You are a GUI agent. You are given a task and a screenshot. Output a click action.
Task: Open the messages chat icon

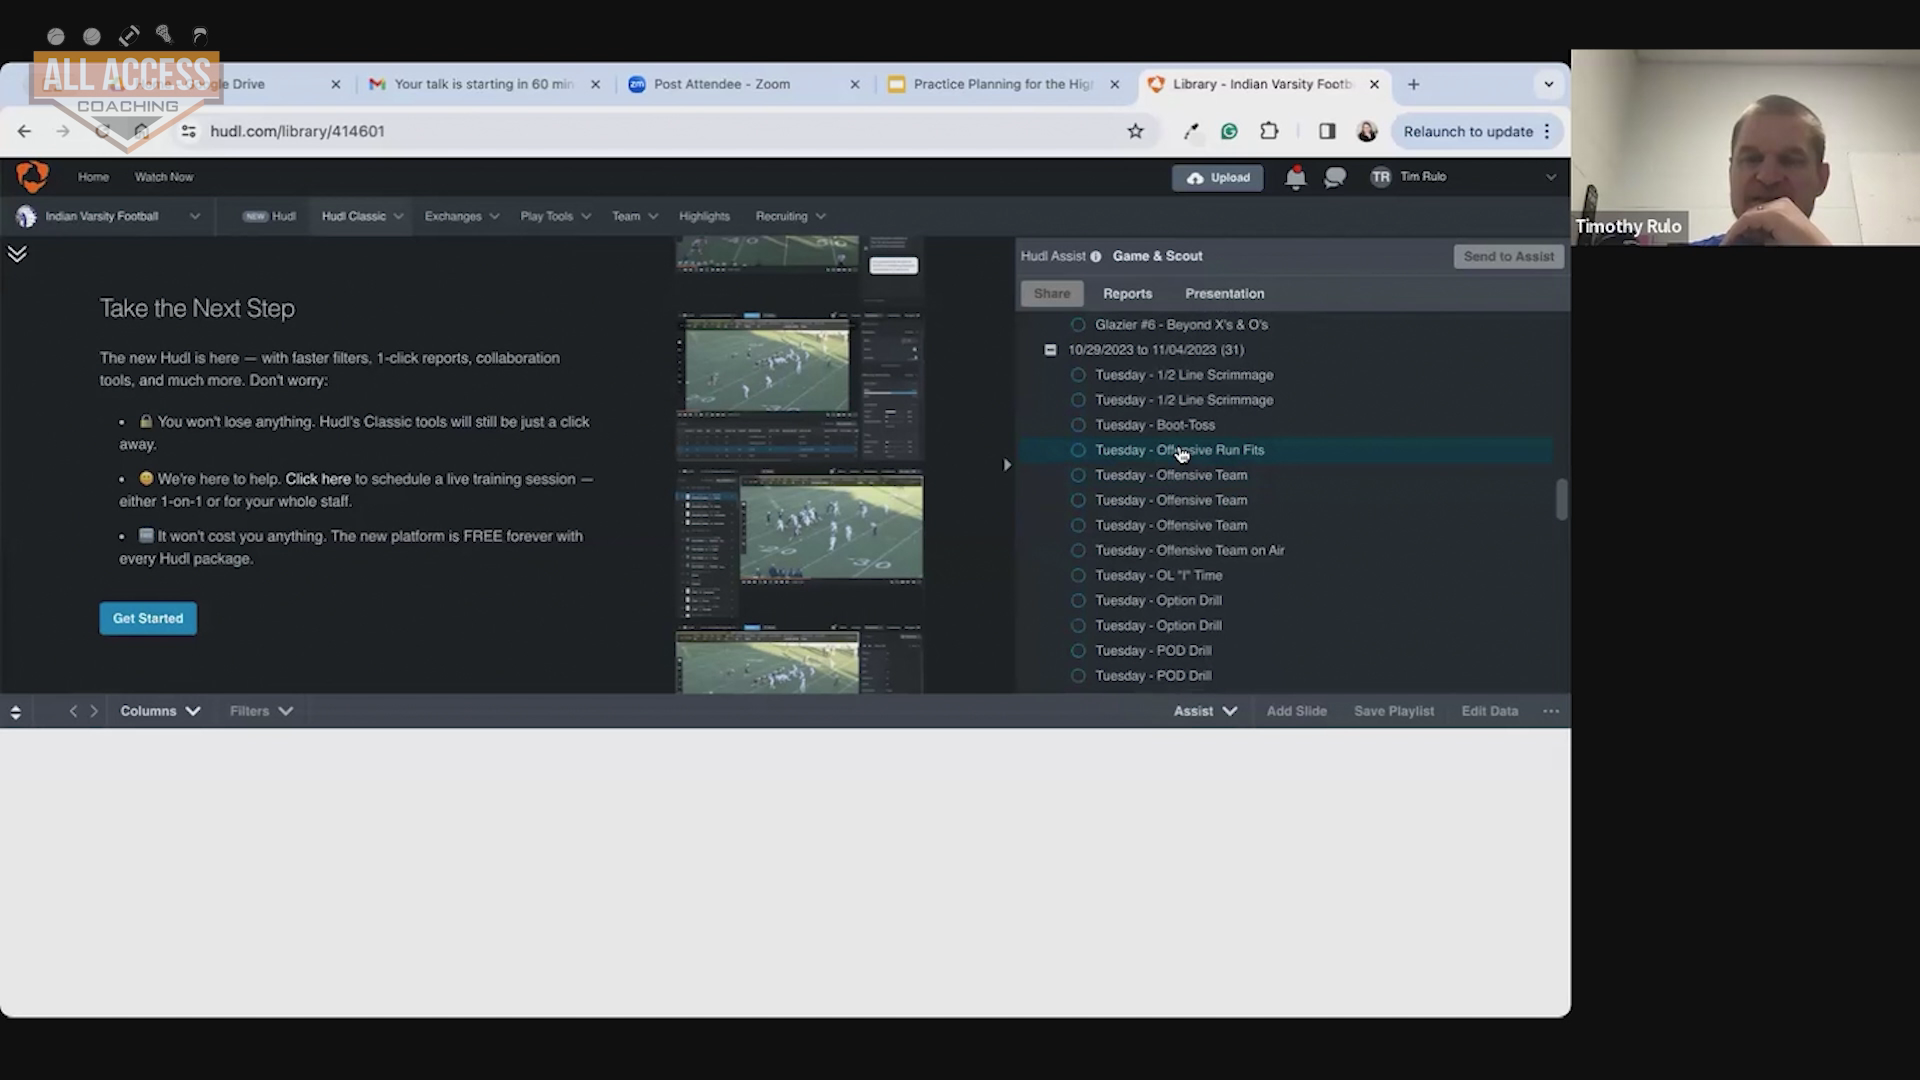[x=1335, y=178]
